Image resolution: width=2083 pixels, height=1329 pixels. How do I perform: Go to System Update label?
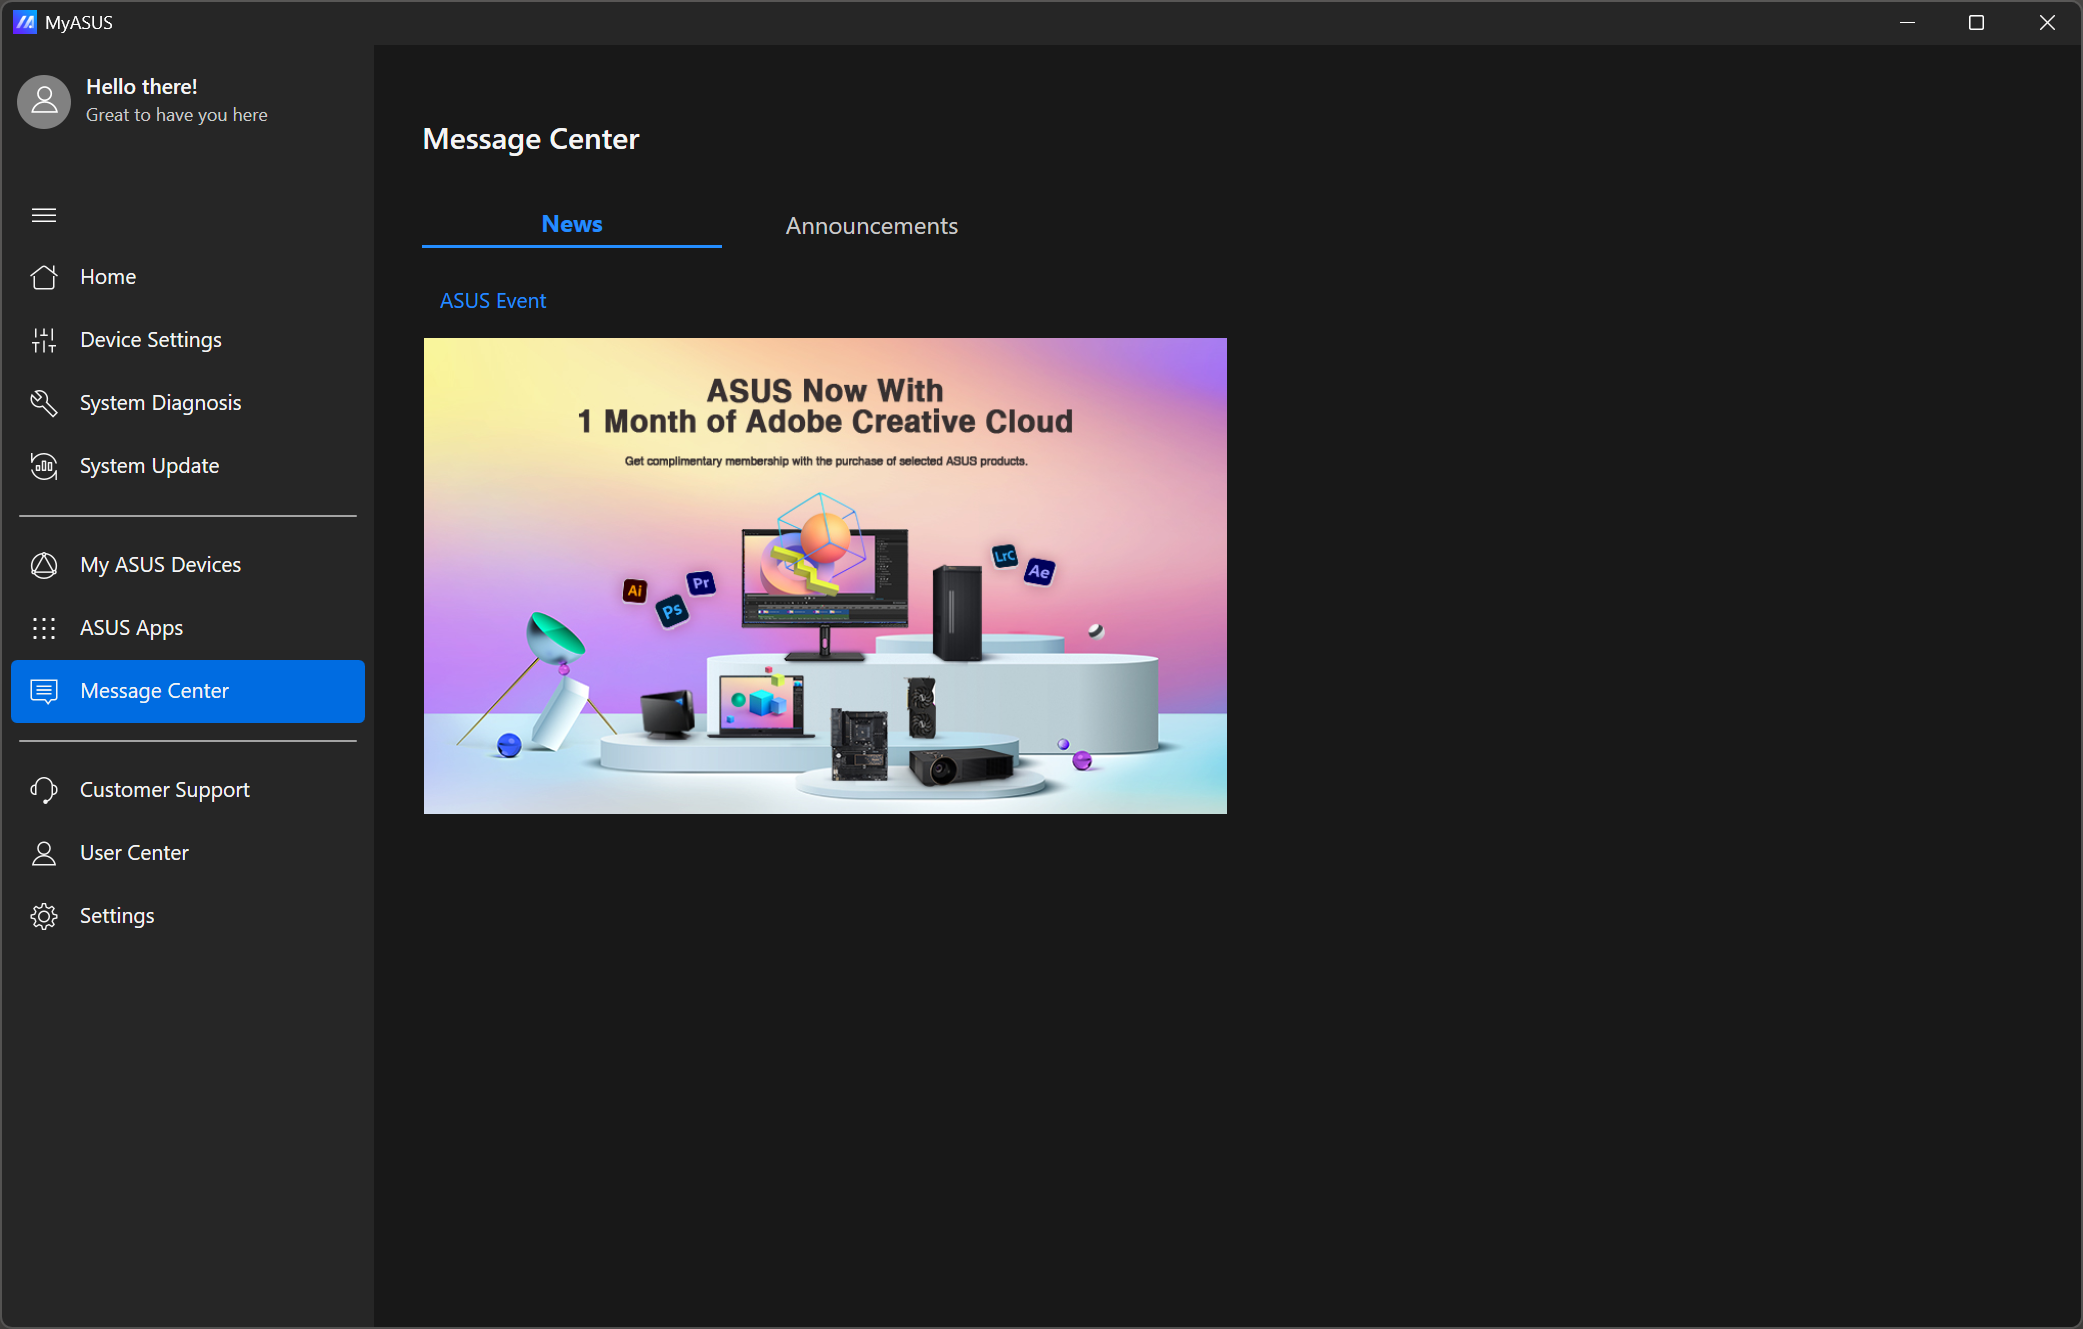click(149, 466)
